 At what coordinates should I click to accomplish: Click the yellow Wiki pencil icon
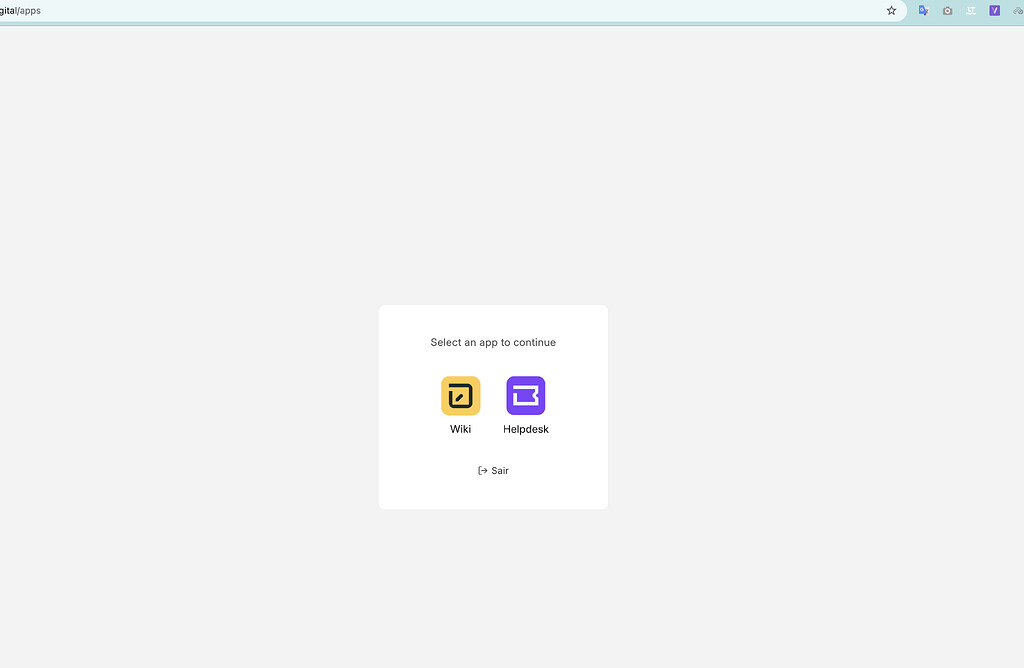tap(460, 395)
